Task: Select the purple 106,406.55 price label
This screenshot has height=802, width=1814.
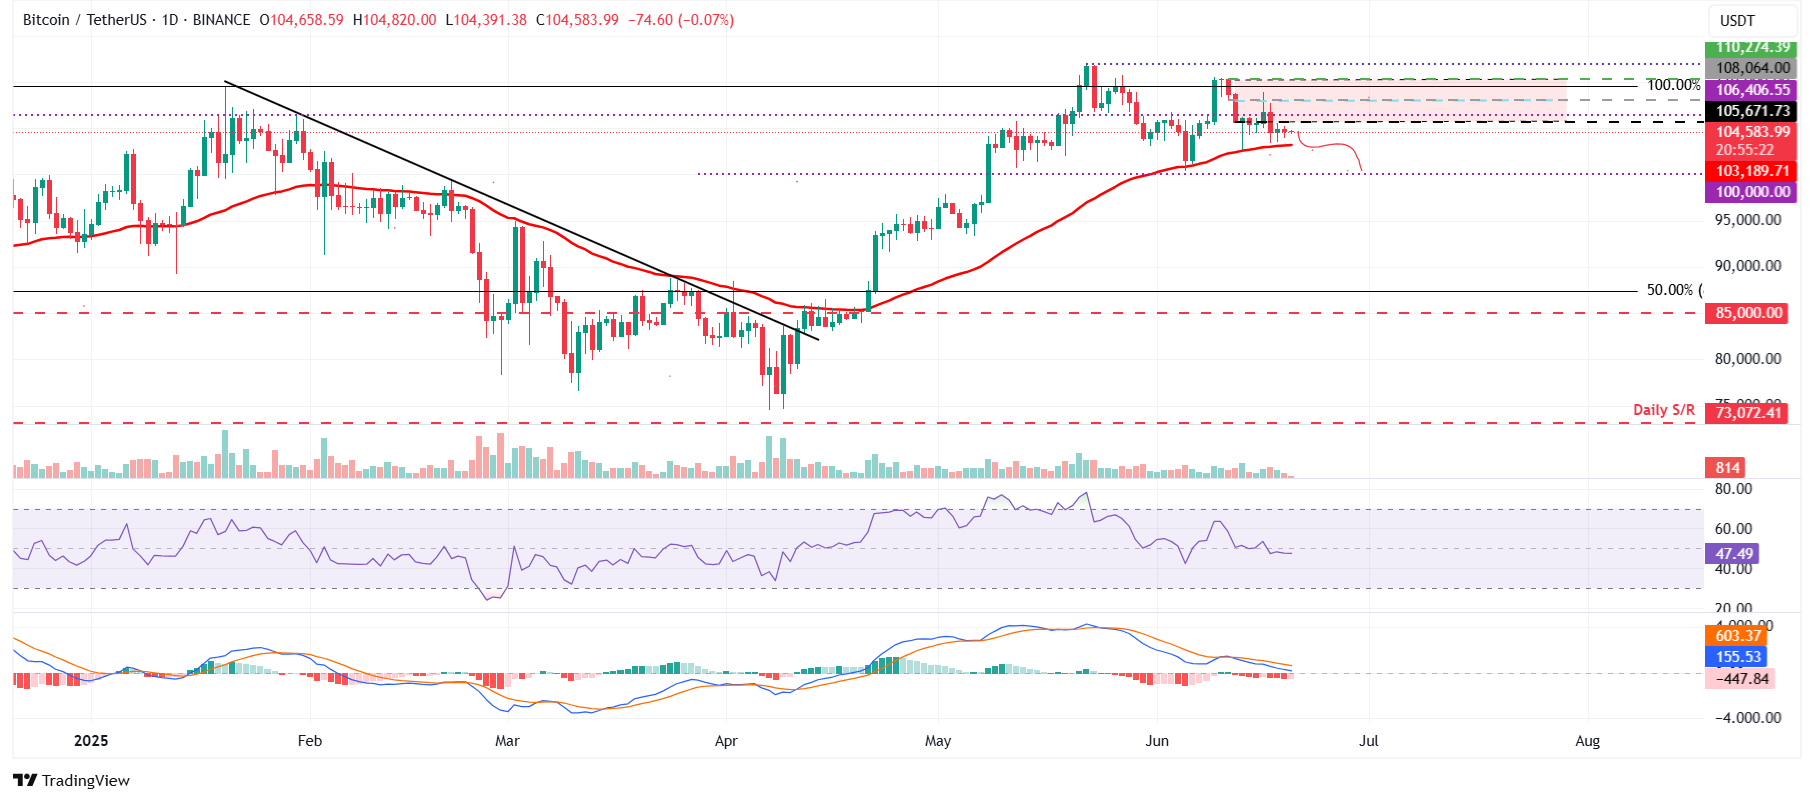Action: 1752,90
